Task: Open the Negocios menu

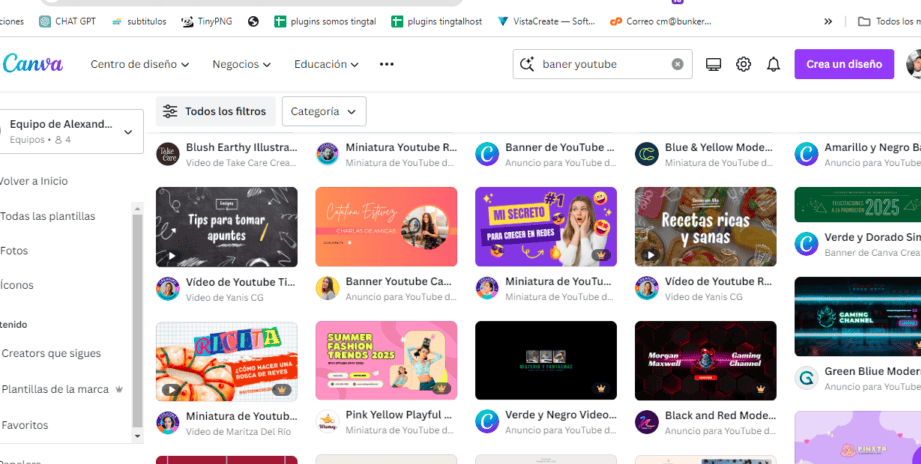Action: pos(241,64)
